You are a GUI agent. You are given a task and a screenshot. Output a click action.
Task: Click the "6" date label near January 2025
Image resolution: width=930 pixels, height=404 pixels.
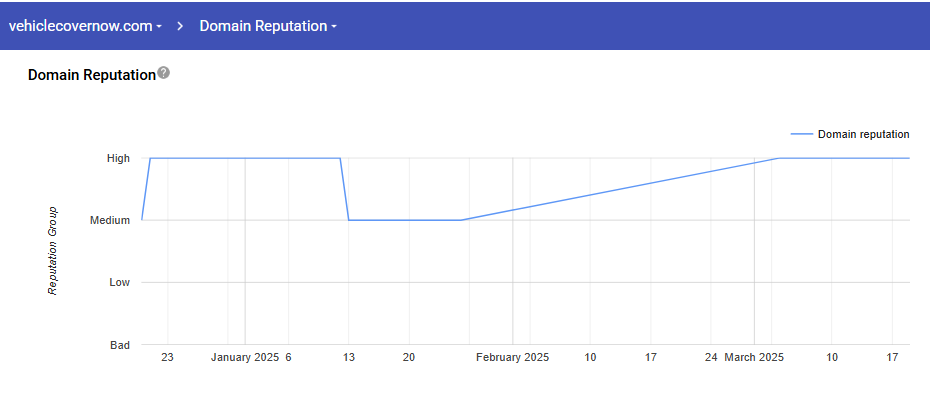[288, 357]
